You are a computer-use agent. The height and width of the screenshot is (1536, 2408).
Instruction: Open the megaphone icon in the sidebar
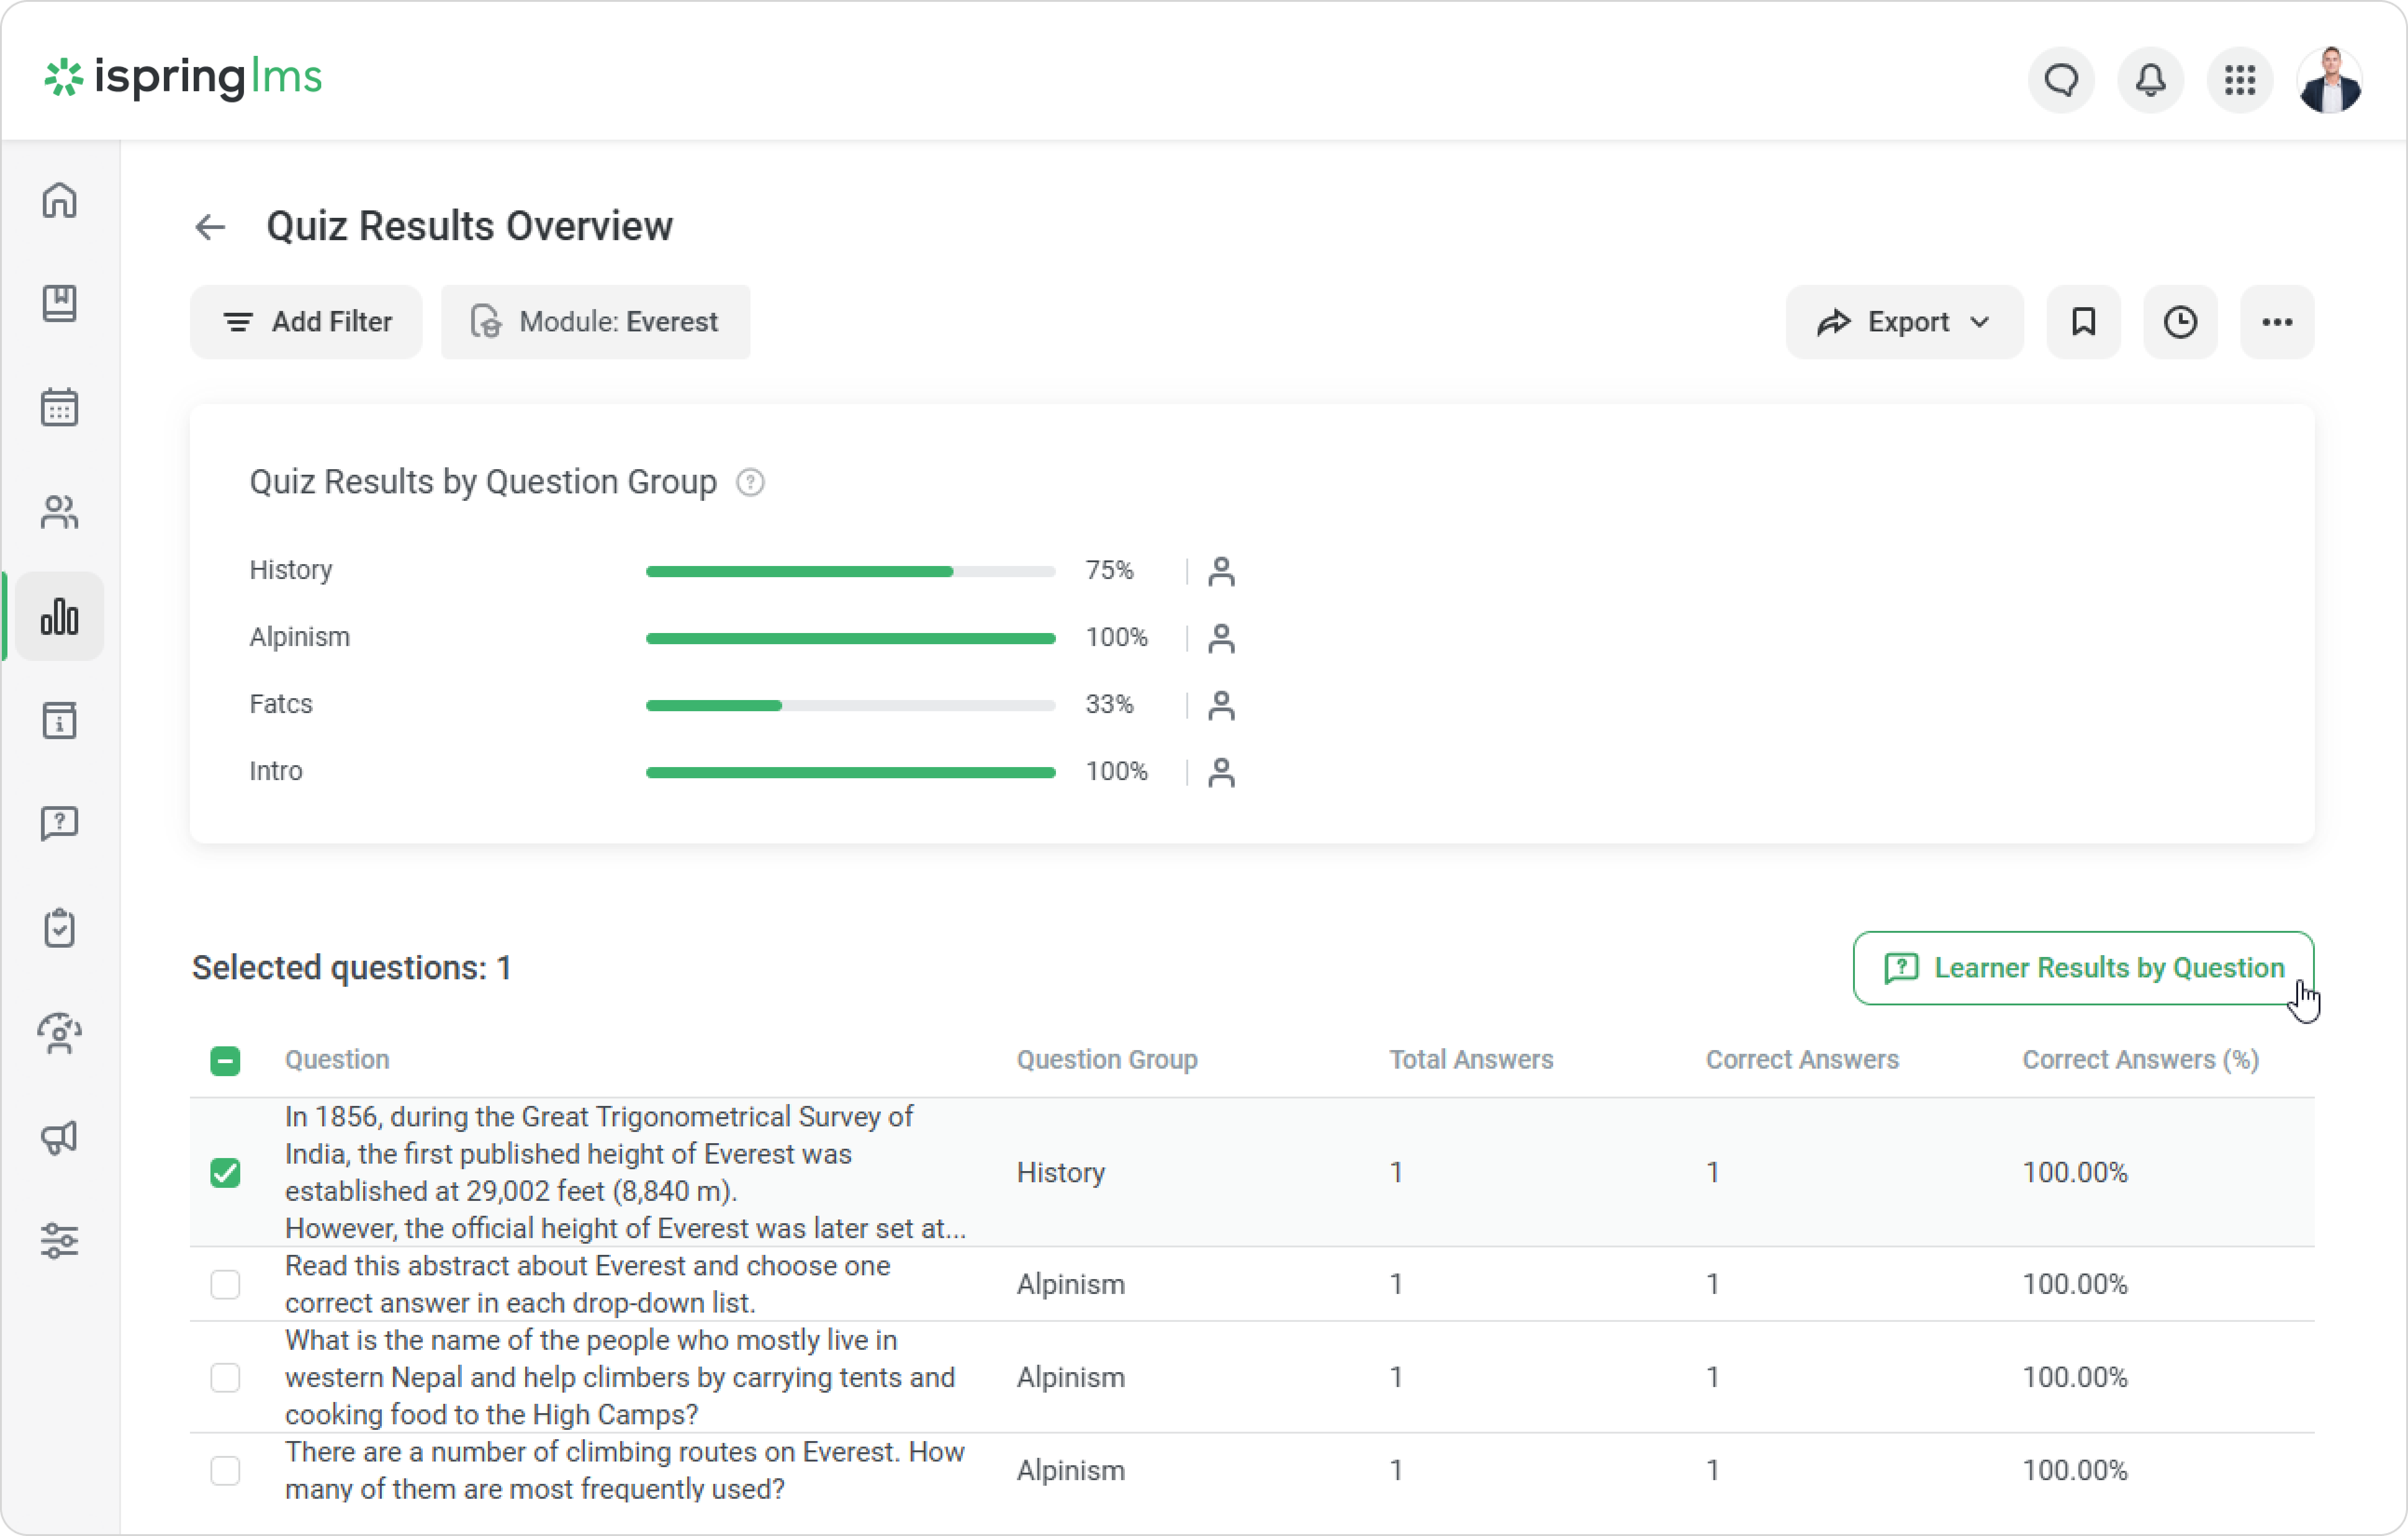[x=60, y=1137]
